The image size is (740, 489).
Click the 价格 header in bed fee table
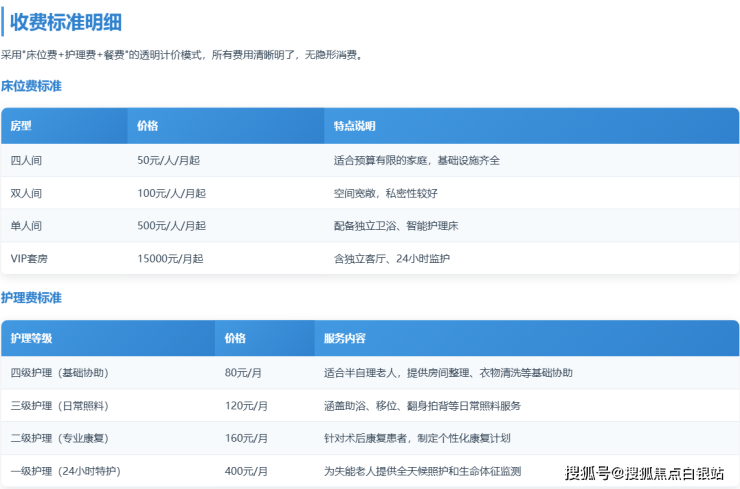point(148,126)
